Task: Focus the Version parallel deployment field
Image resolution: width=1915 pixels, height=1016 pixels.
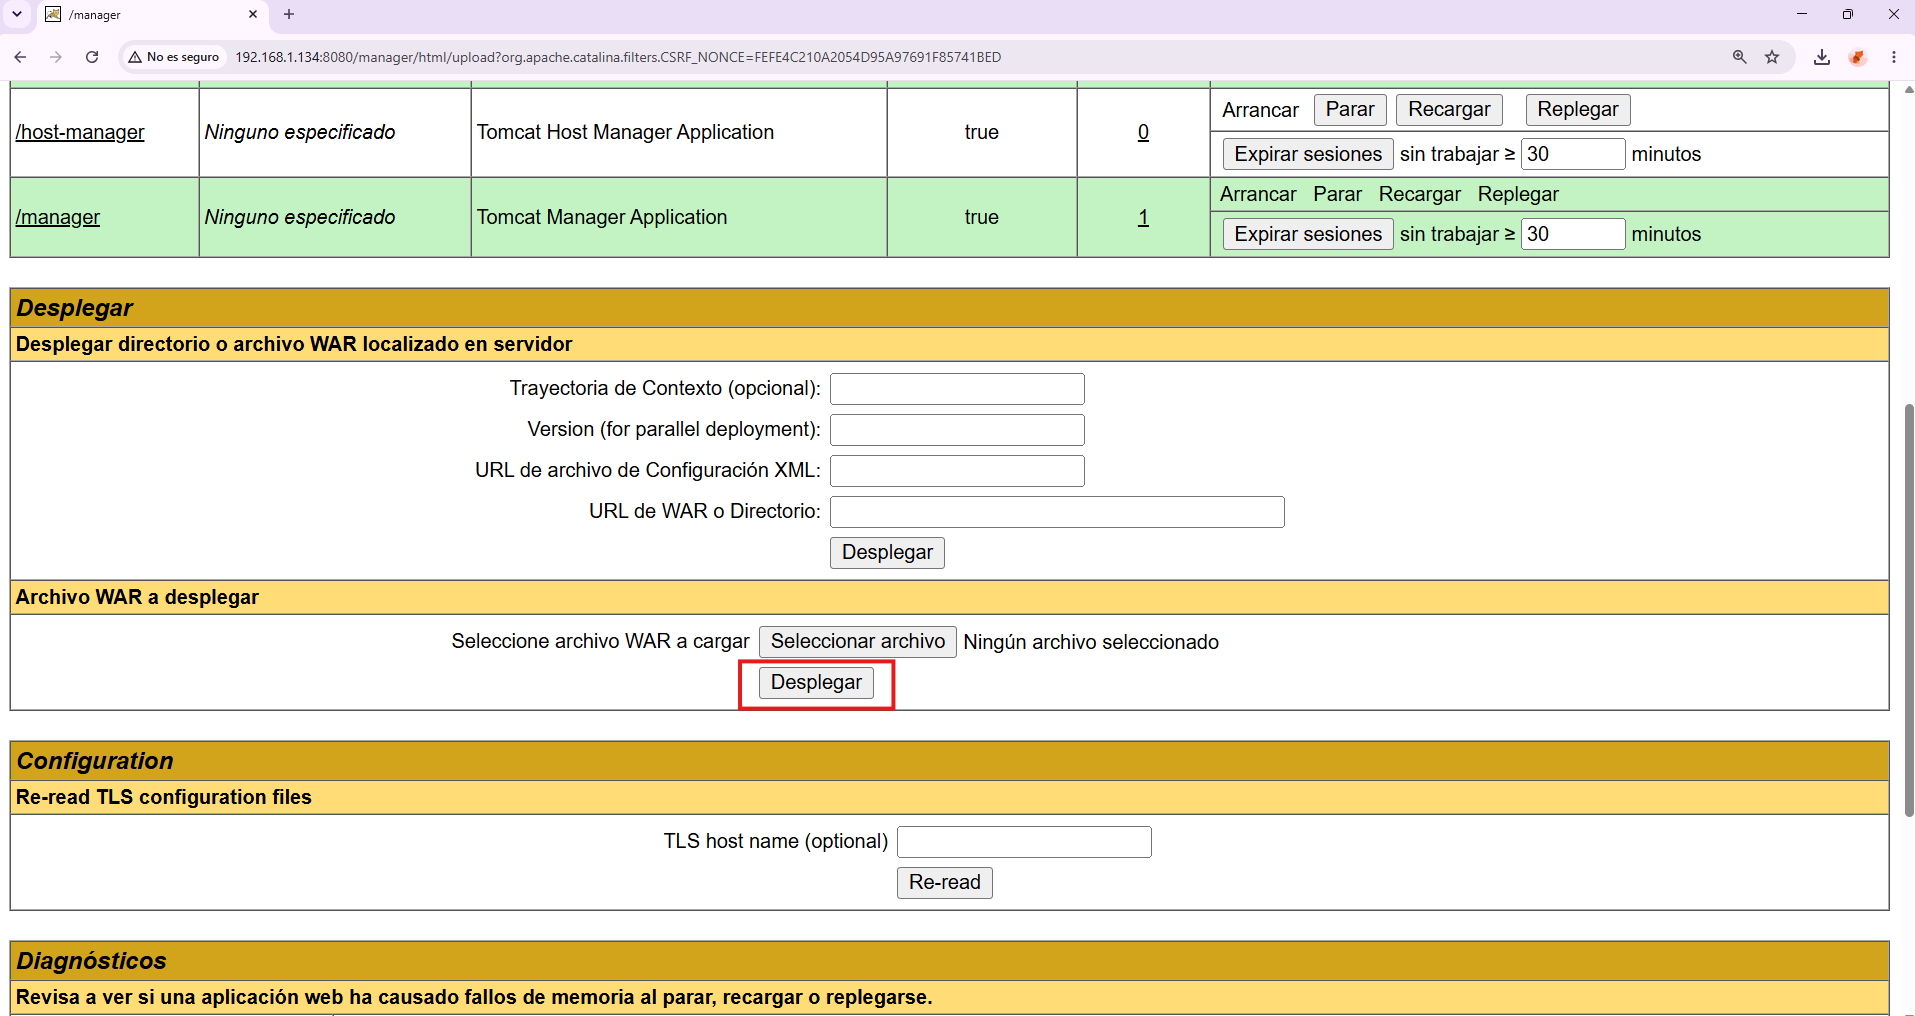Action: 957,430
